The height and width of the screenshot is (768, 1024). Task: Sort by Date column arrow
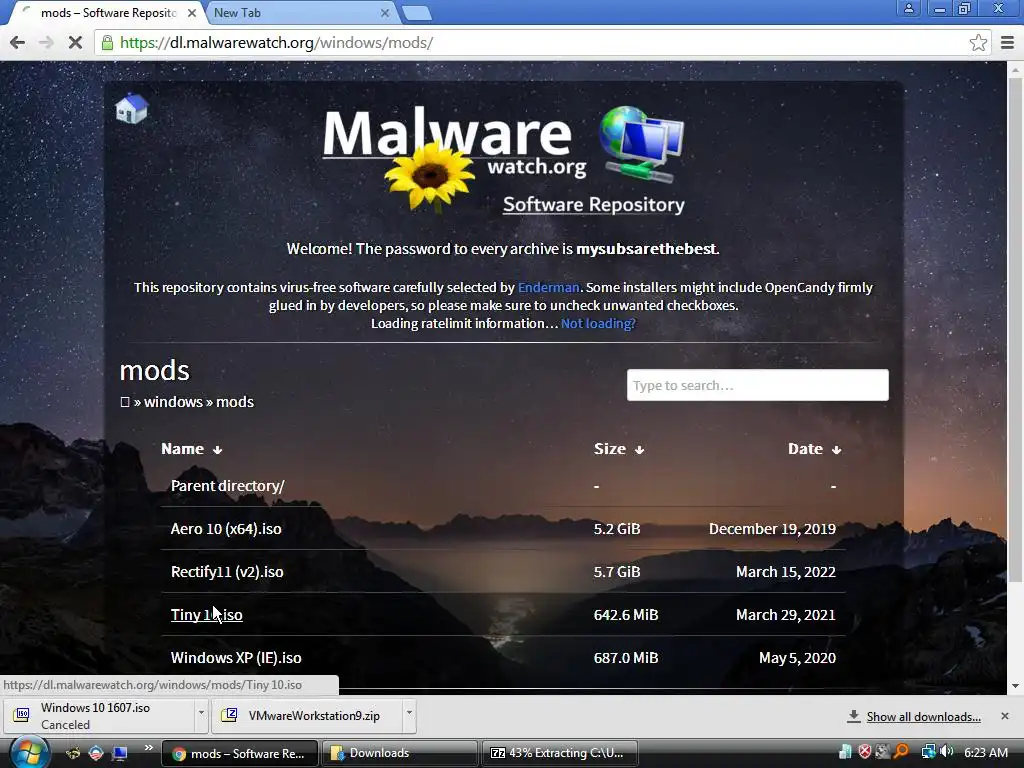click(836, 449)
